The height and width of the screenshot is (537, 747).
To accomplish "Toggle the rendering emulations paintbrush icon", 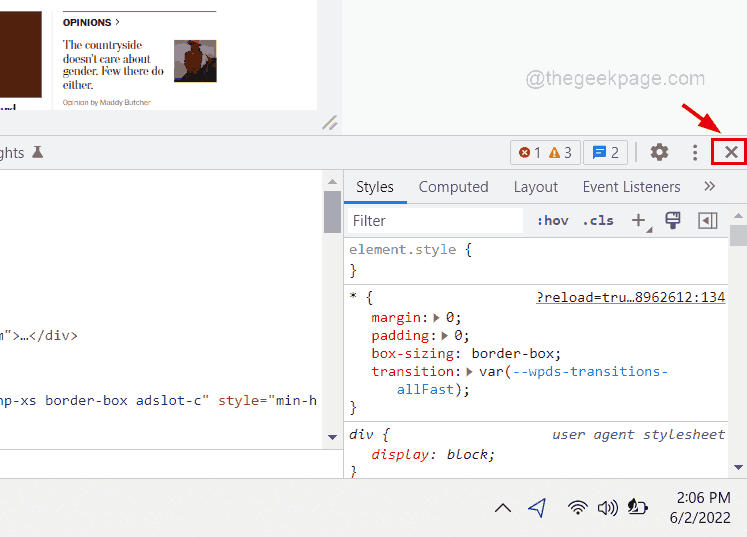I will pyautogui.click(x=673, y=220).
